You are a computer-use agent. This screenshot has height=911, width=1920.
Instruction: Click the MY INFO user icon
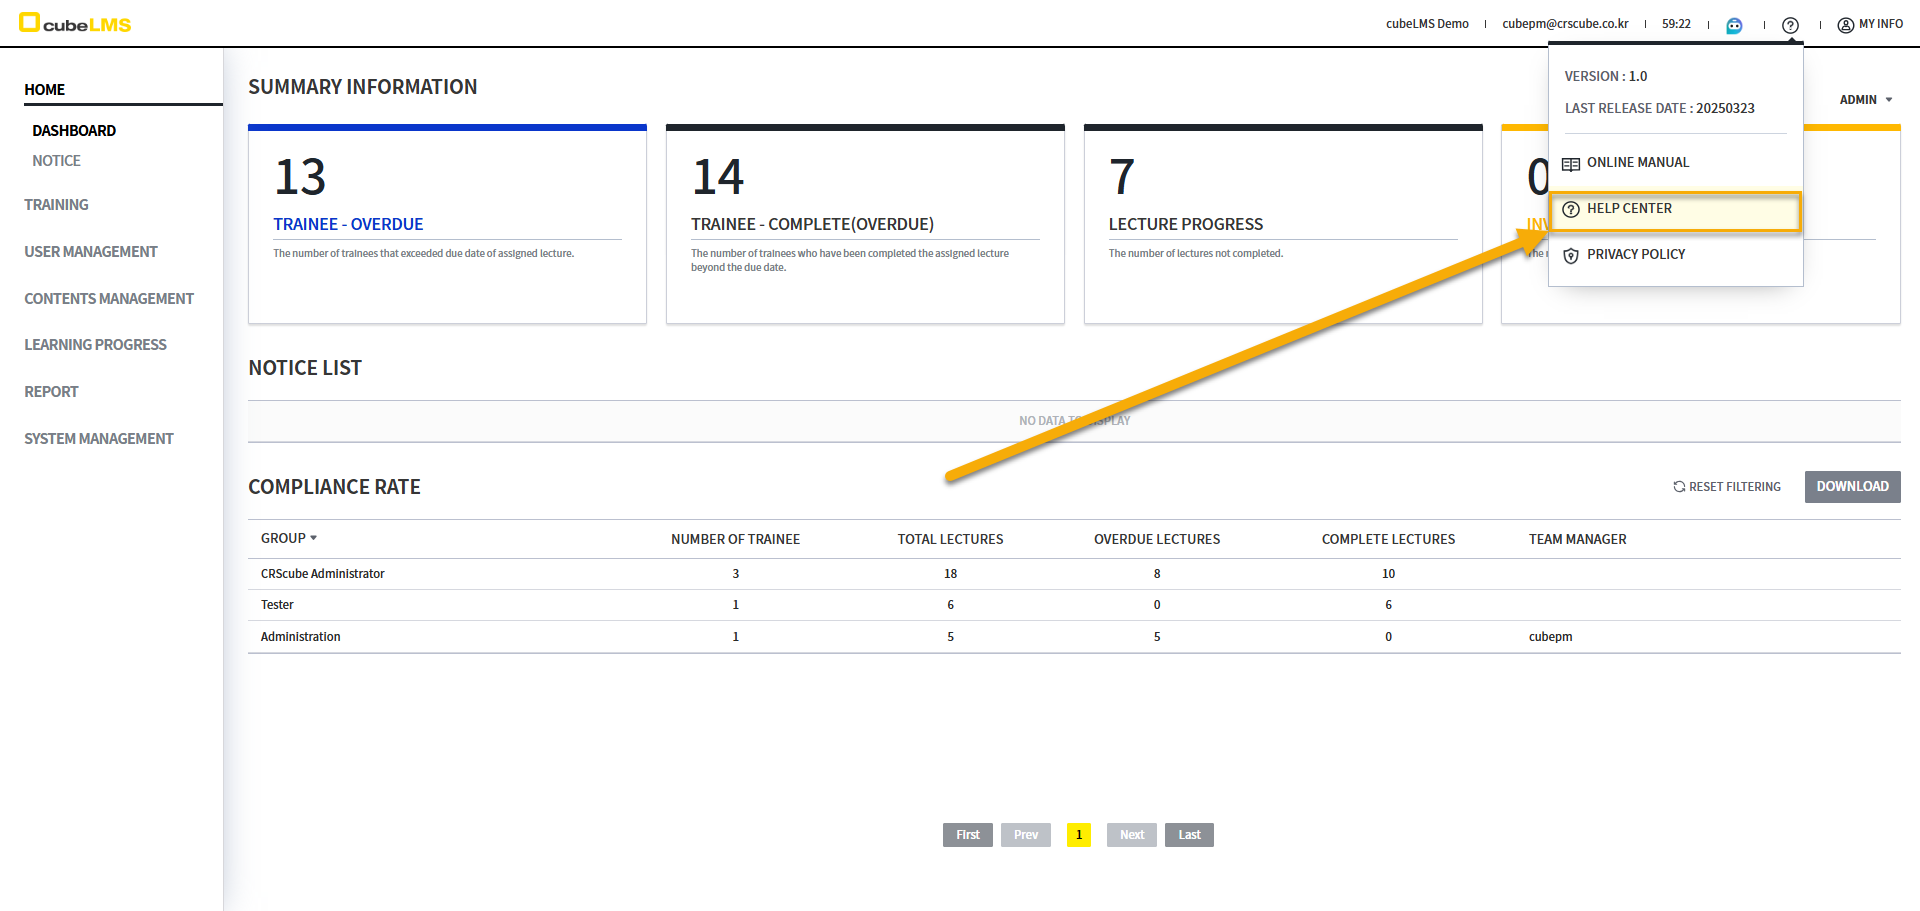click(x=1845, y=25)
